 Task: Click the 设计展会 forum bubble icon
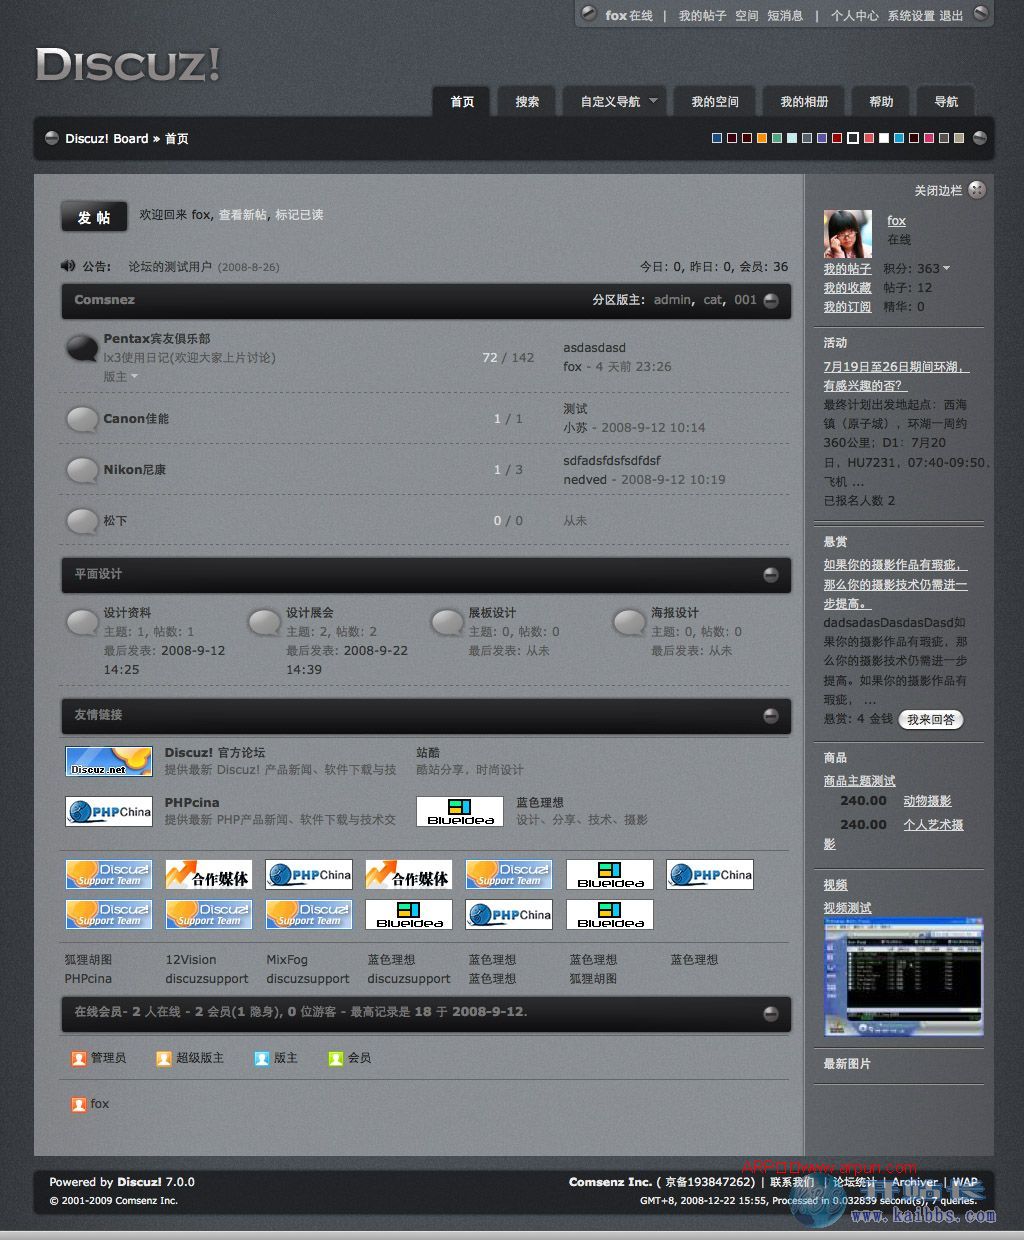click(264, 622)
